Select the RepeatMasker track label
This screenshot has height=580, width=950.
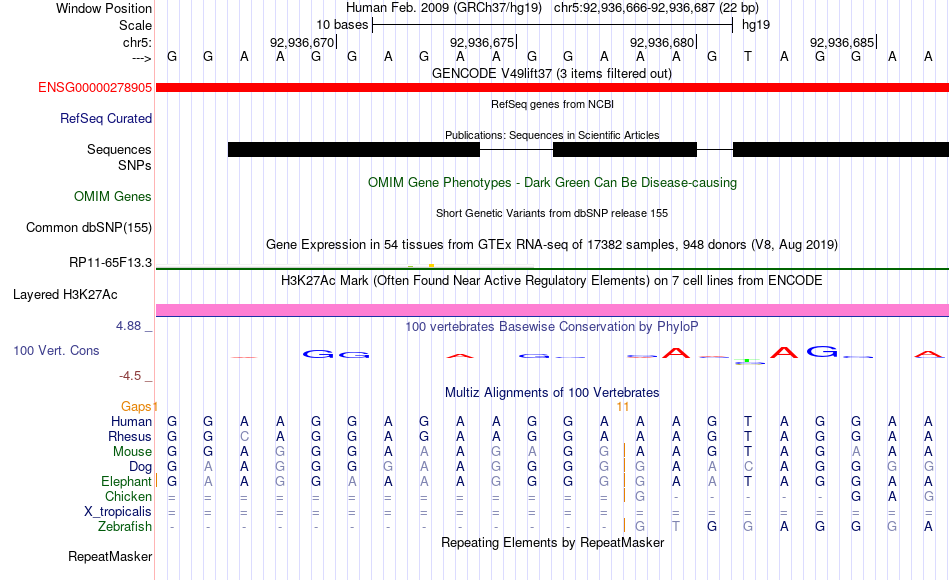[x=110, y=557]
